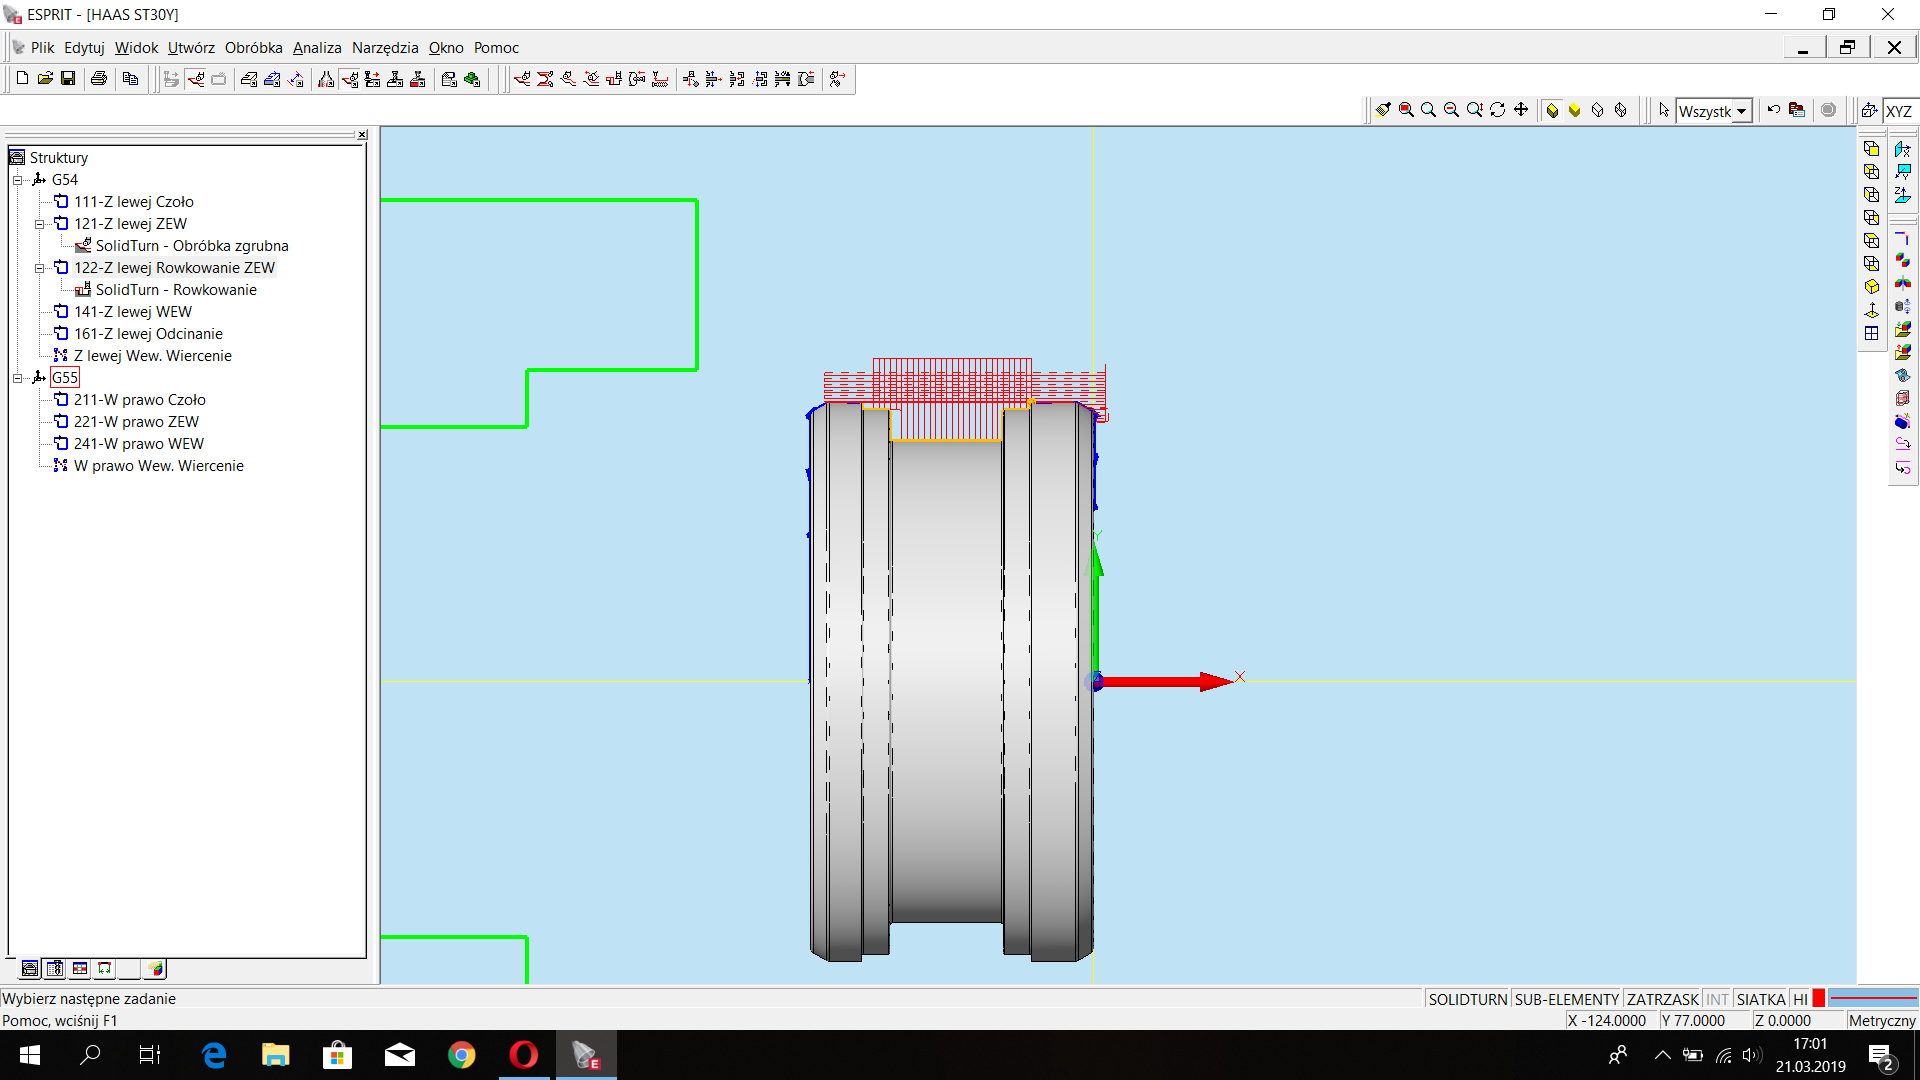Toggle the wireframe cube view mode

[1598, 110]
